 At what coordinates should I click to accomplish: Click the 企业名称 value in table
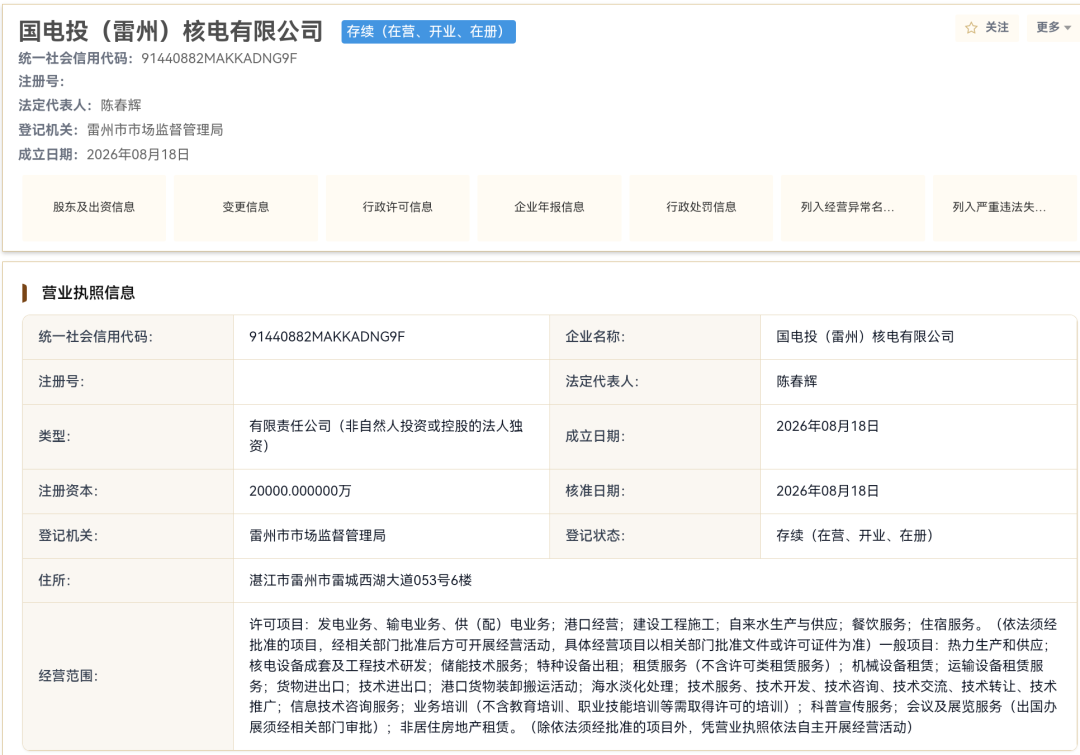tap(865, 337)
